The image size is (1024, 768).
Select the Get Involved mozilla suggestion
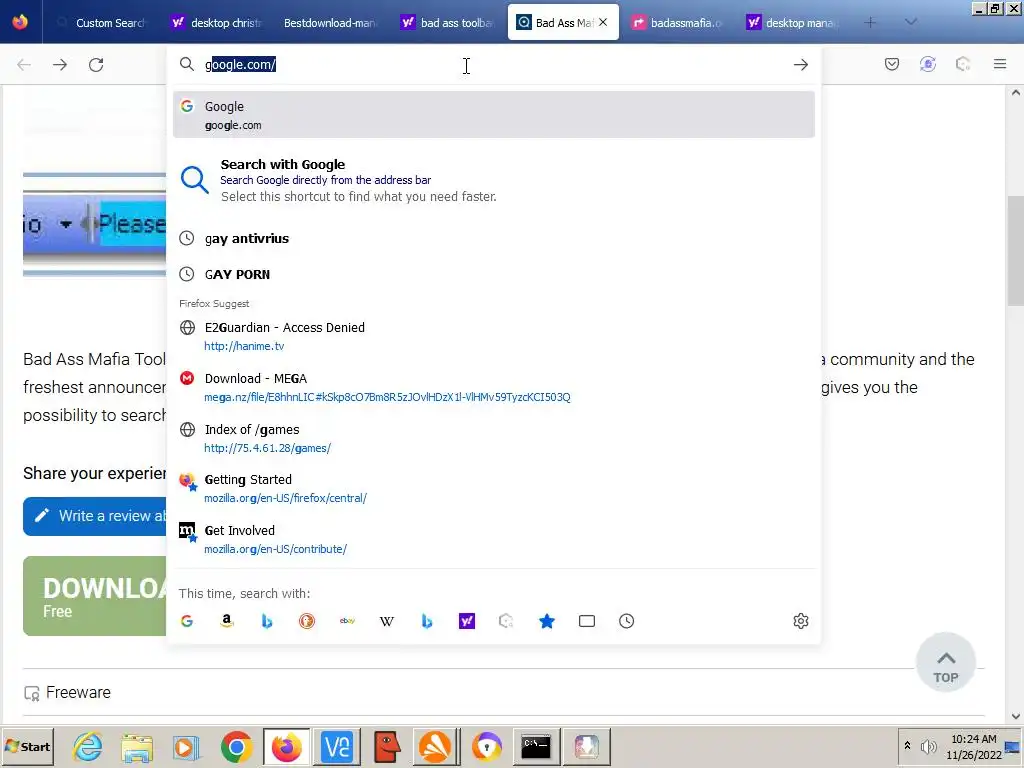[x=494, y=539]
